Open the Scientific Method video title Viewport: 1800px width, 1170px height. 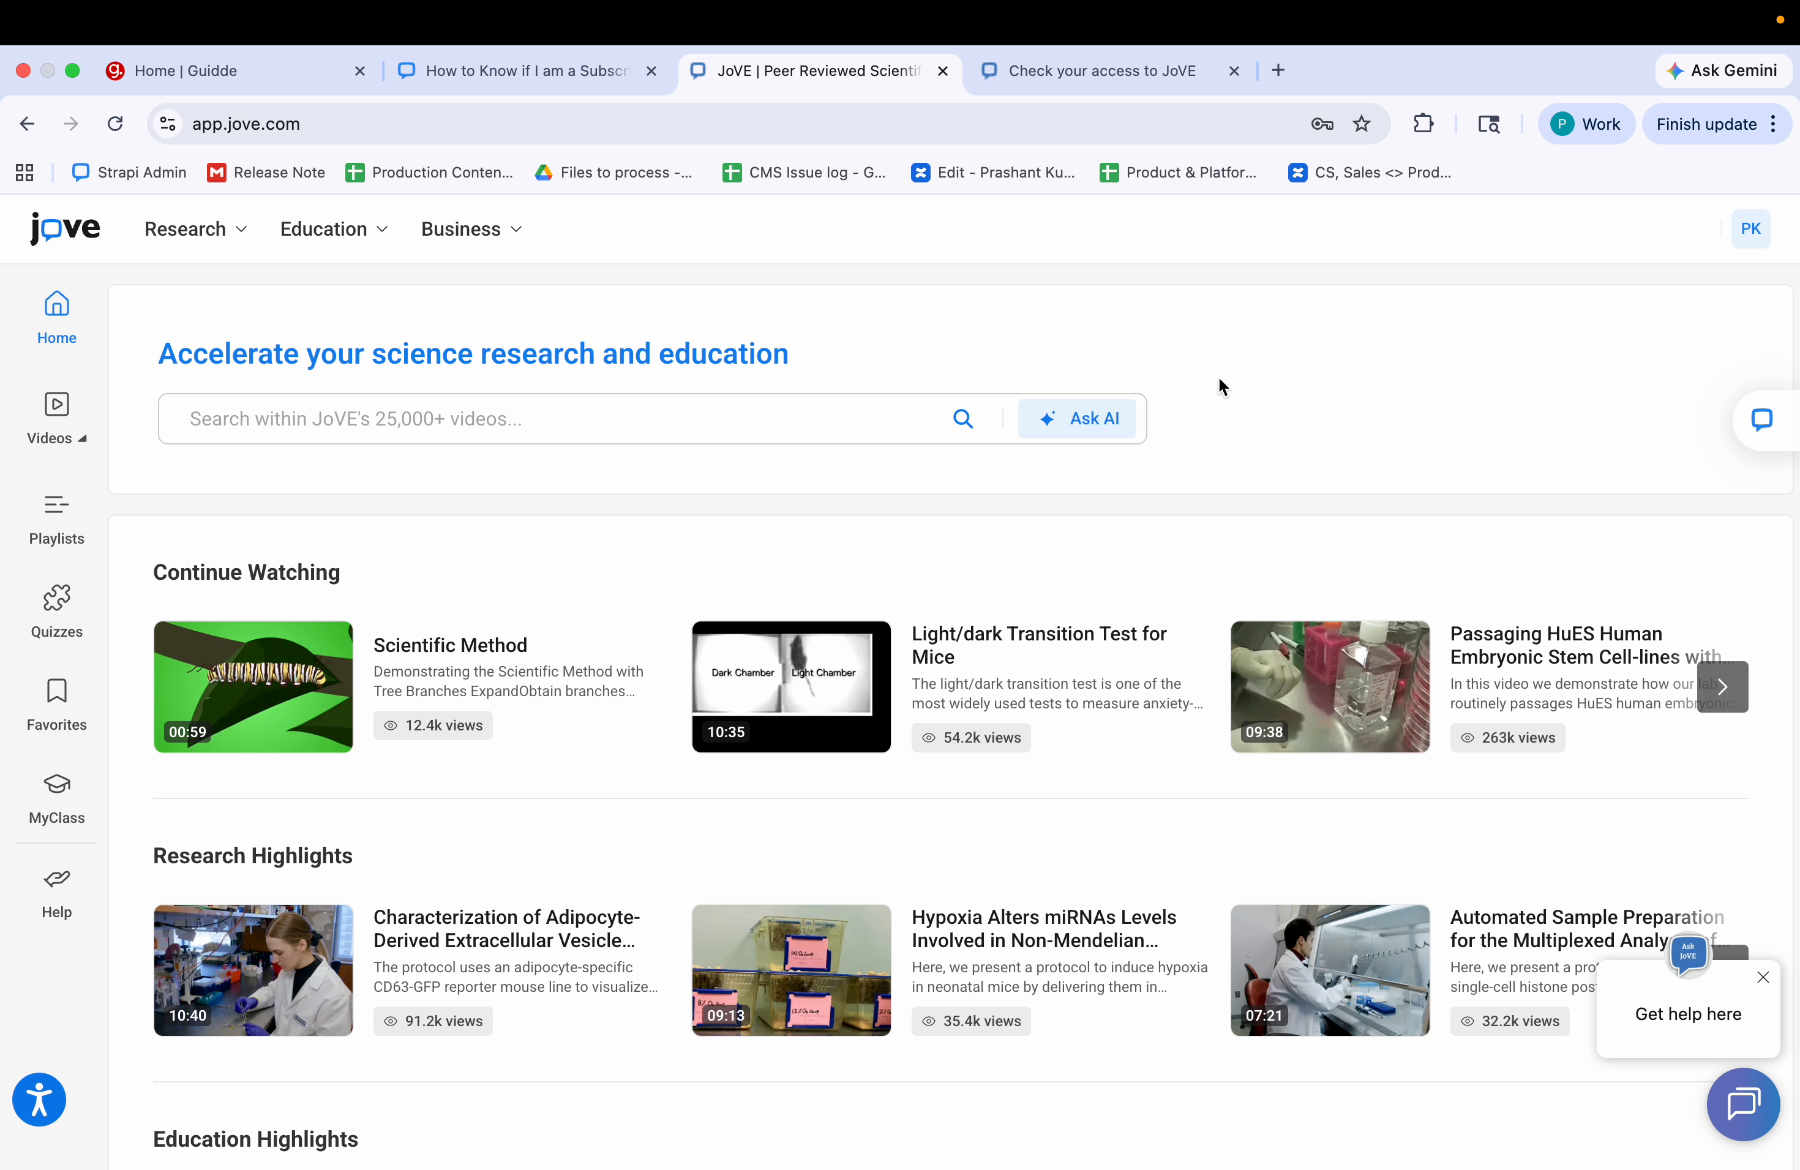click(x=450, y=645)
